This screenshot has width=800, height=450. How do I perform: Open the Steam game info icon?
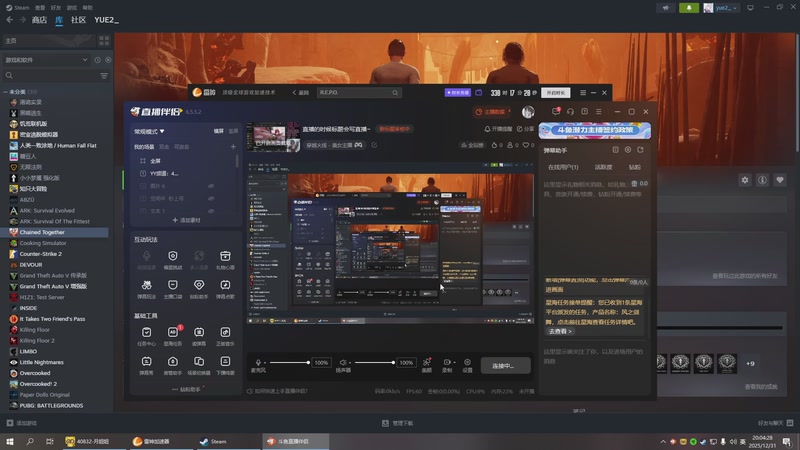point(762,180)
